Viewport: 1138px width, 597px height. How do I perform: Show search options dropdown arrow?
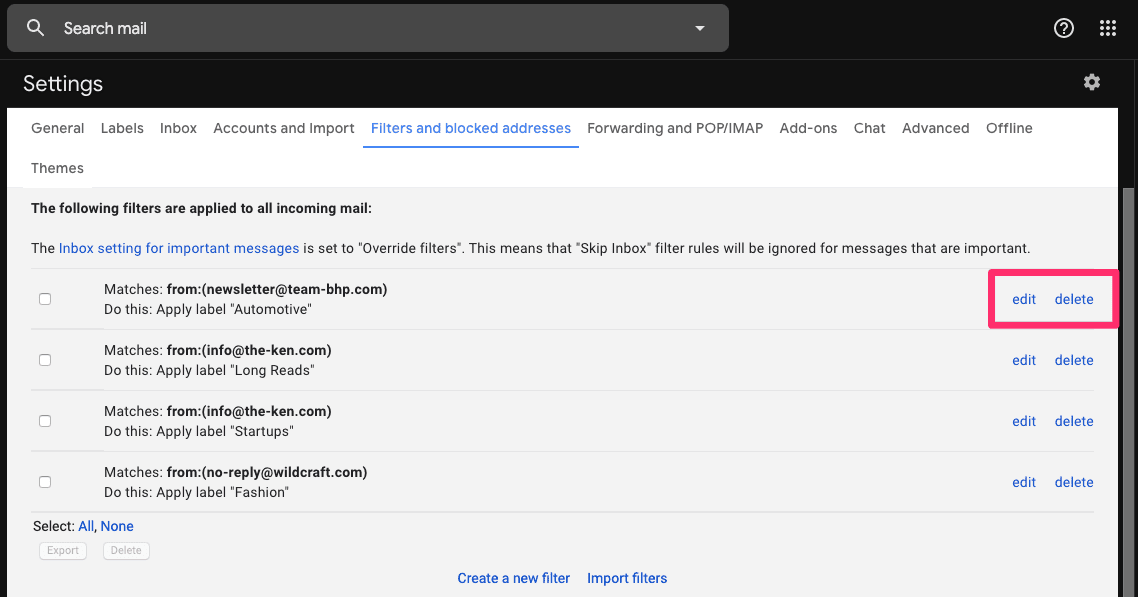tap(700, 28)
